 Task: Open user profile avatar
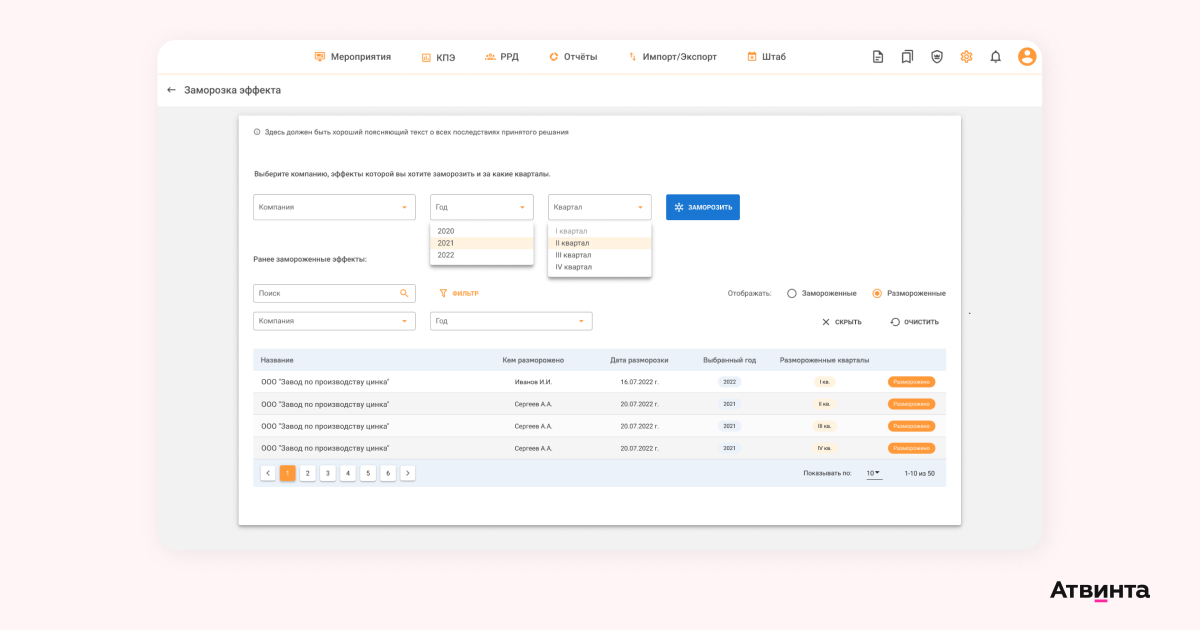pyautogui.click(x=1027, y=57)
